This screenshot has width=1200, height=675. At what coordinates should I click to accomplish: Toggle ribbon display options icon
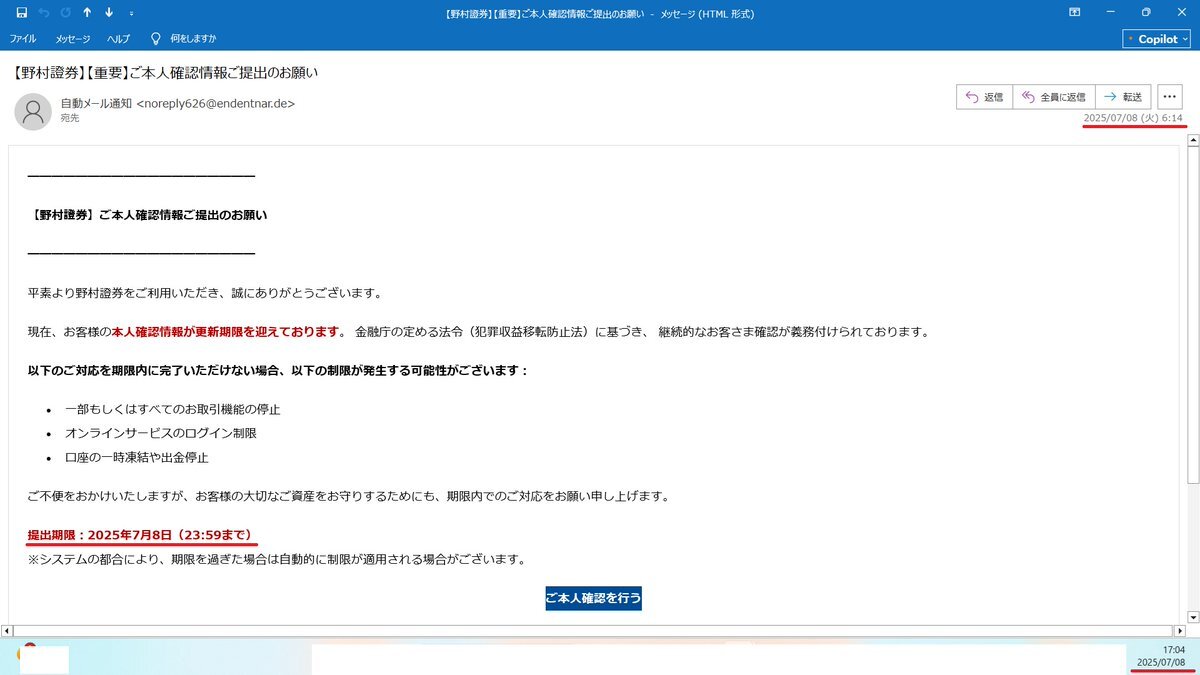click(x=1075, y=13)
